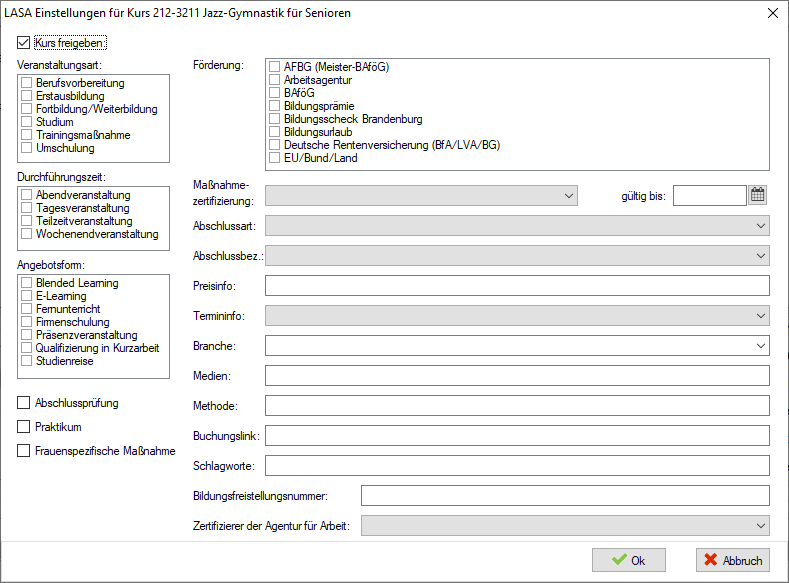Cancel with the Abbruch button
The image size is (789, 583).
point(733,560)
